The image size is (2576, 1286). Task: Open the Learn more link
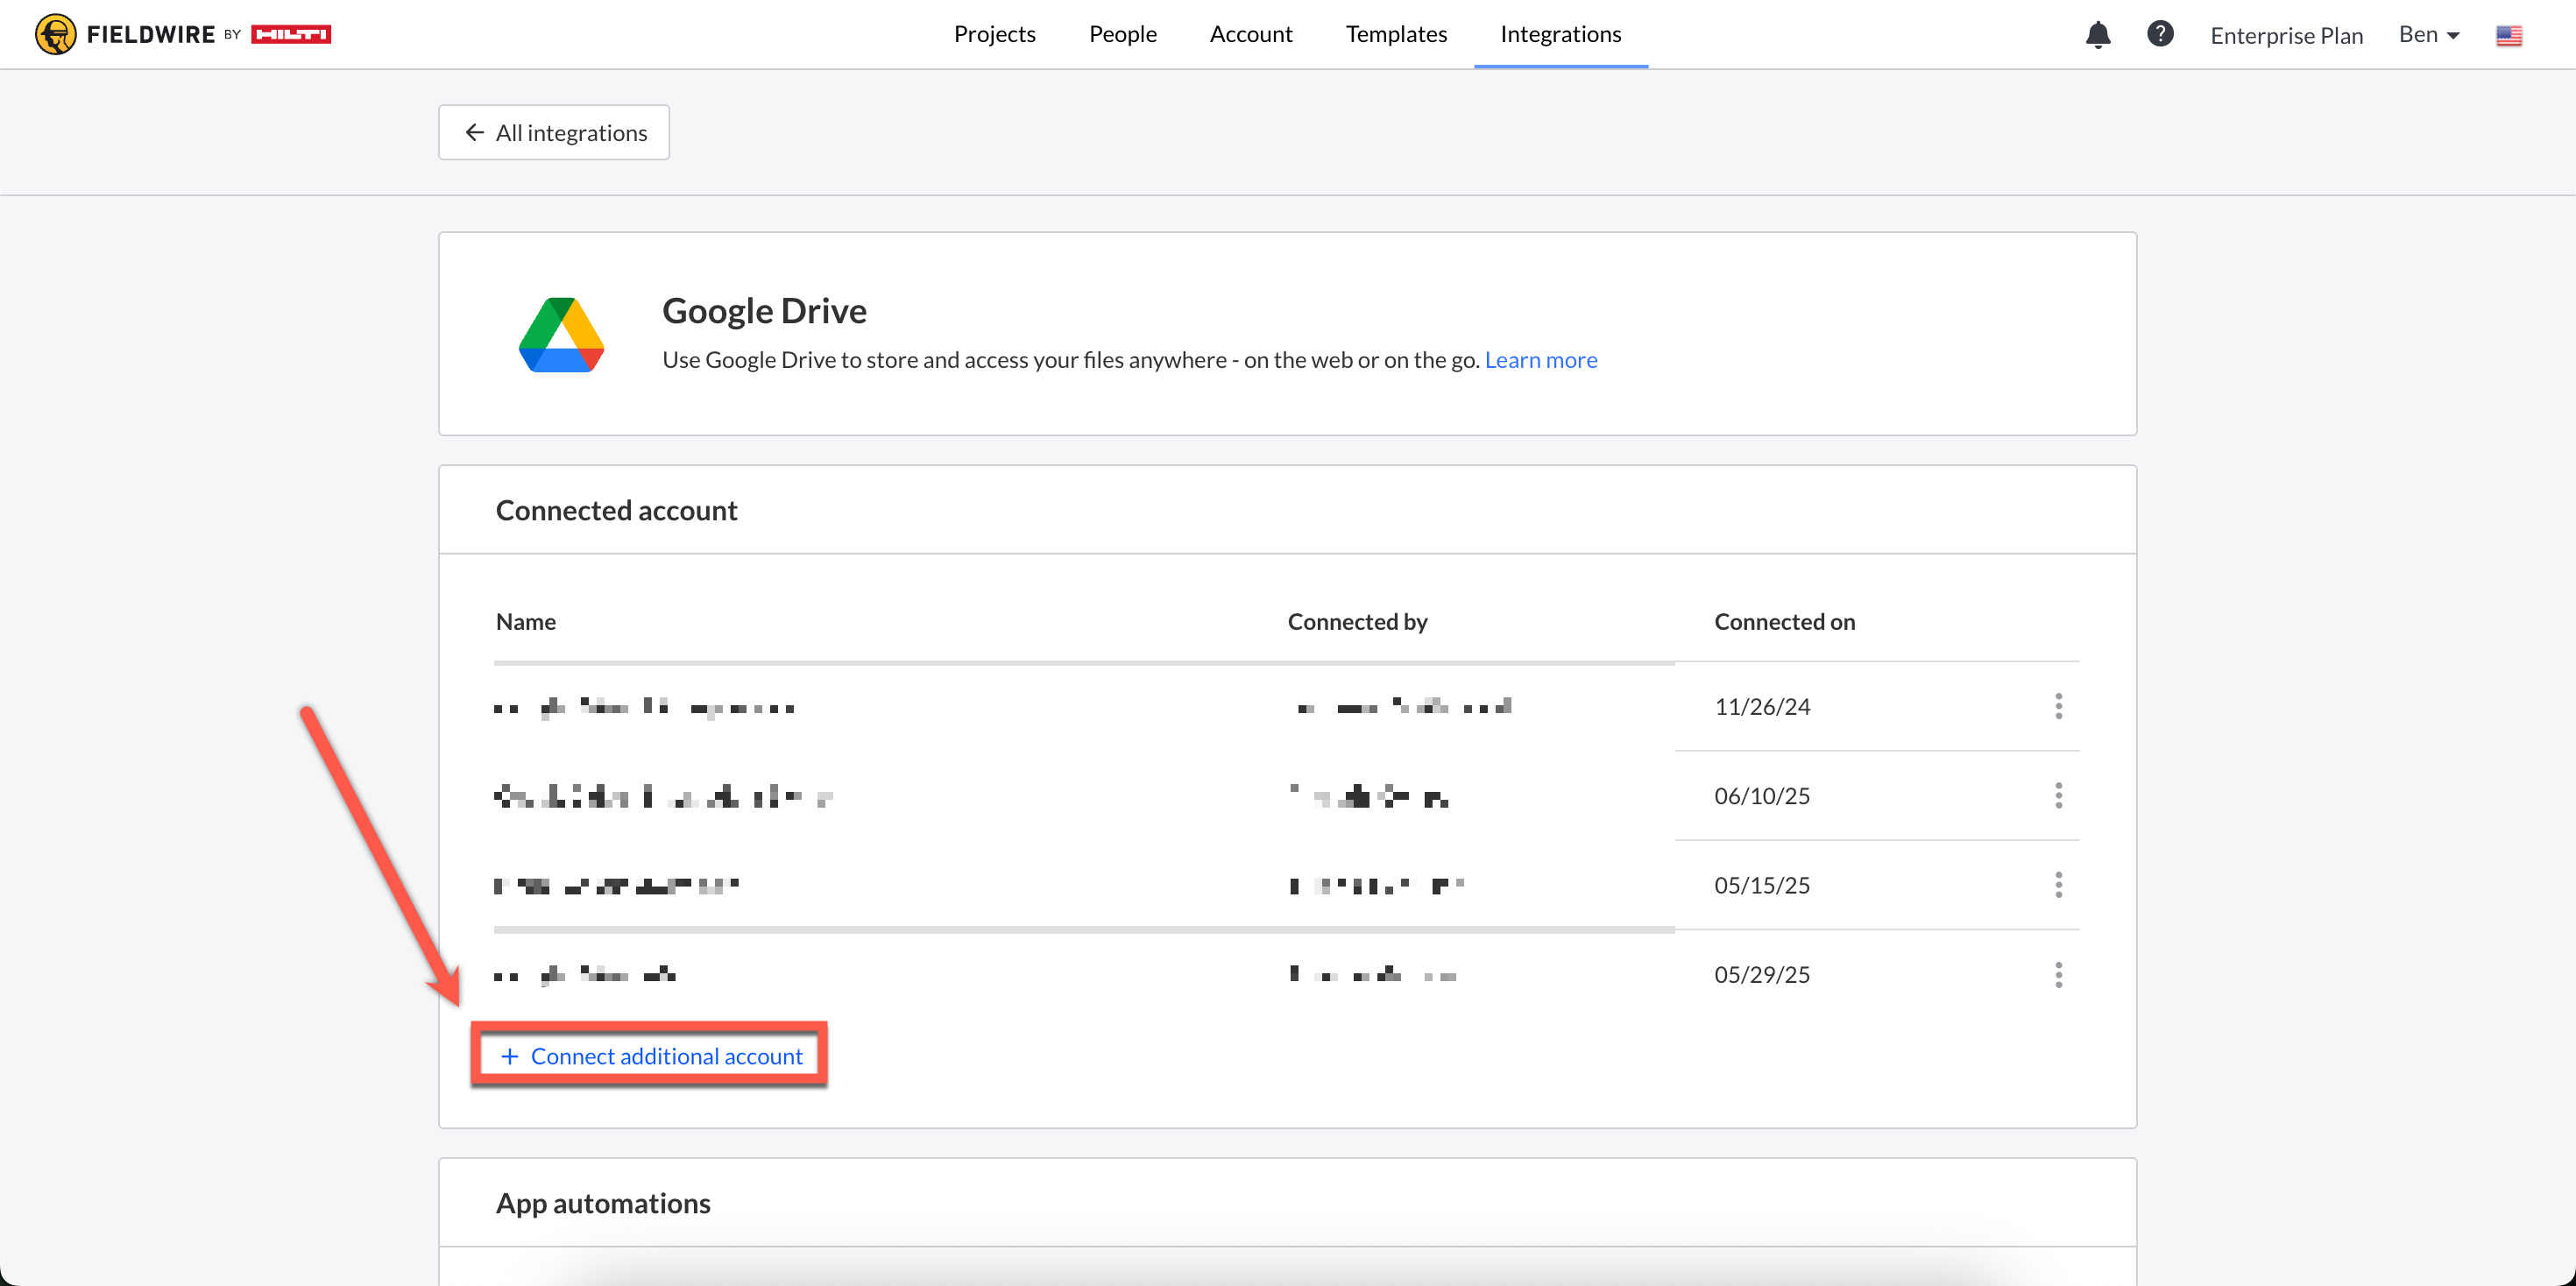coord(1540,360)
